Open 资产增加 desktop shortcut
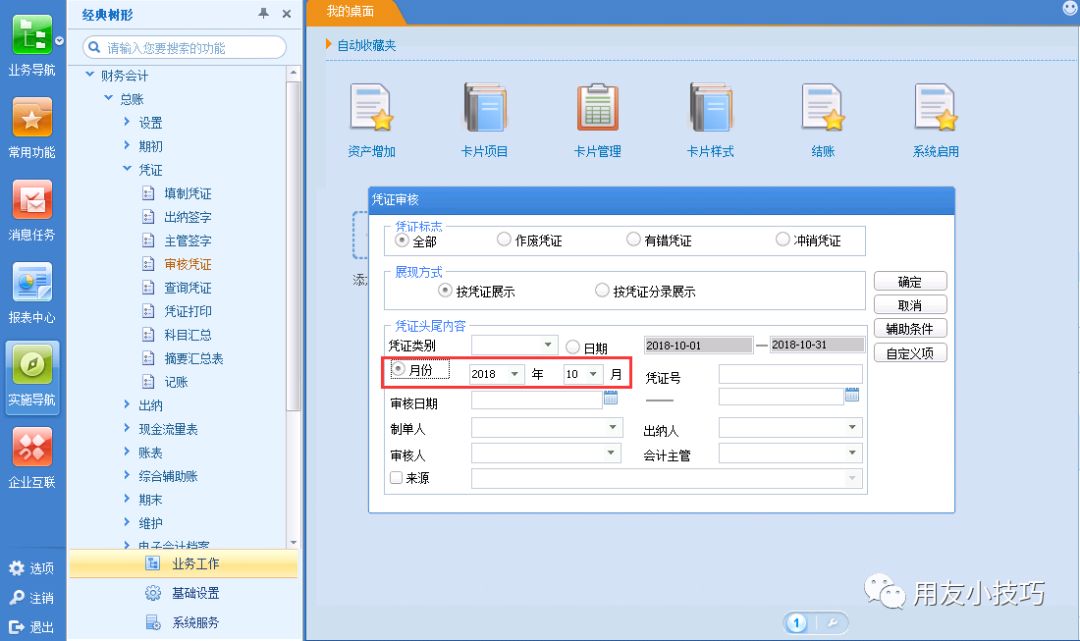 click(x=371, y=120)
